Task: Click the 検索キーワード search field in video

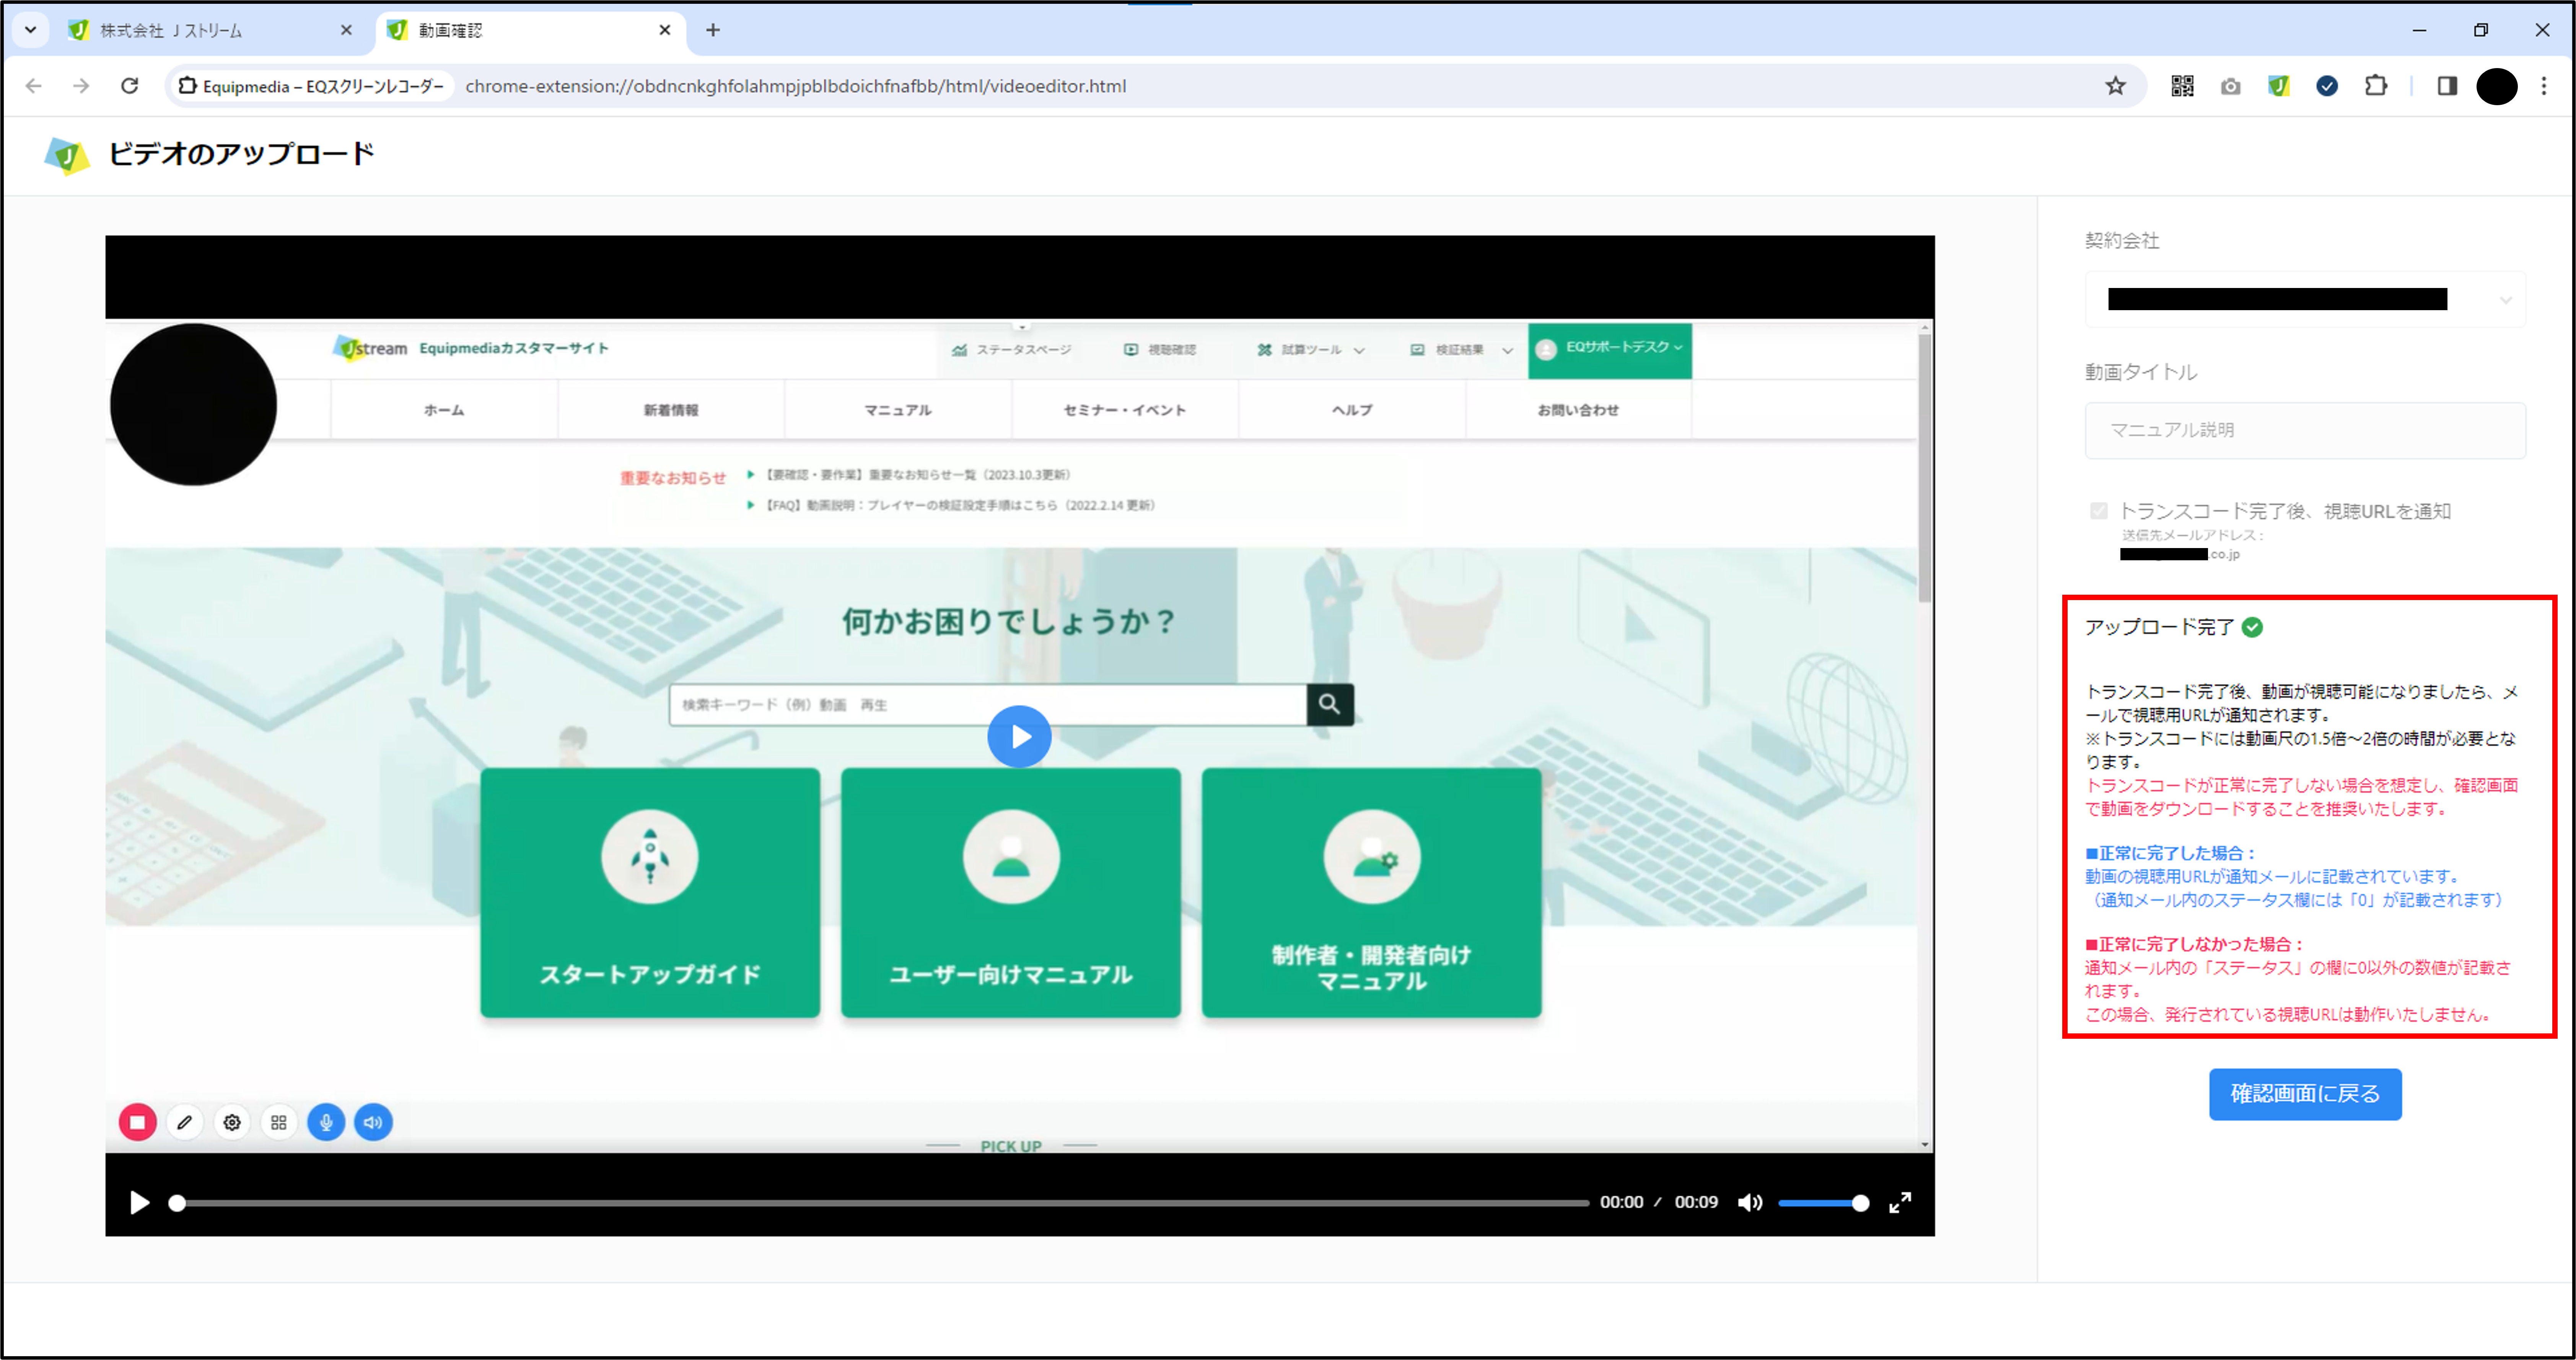Action: [988, 705]
